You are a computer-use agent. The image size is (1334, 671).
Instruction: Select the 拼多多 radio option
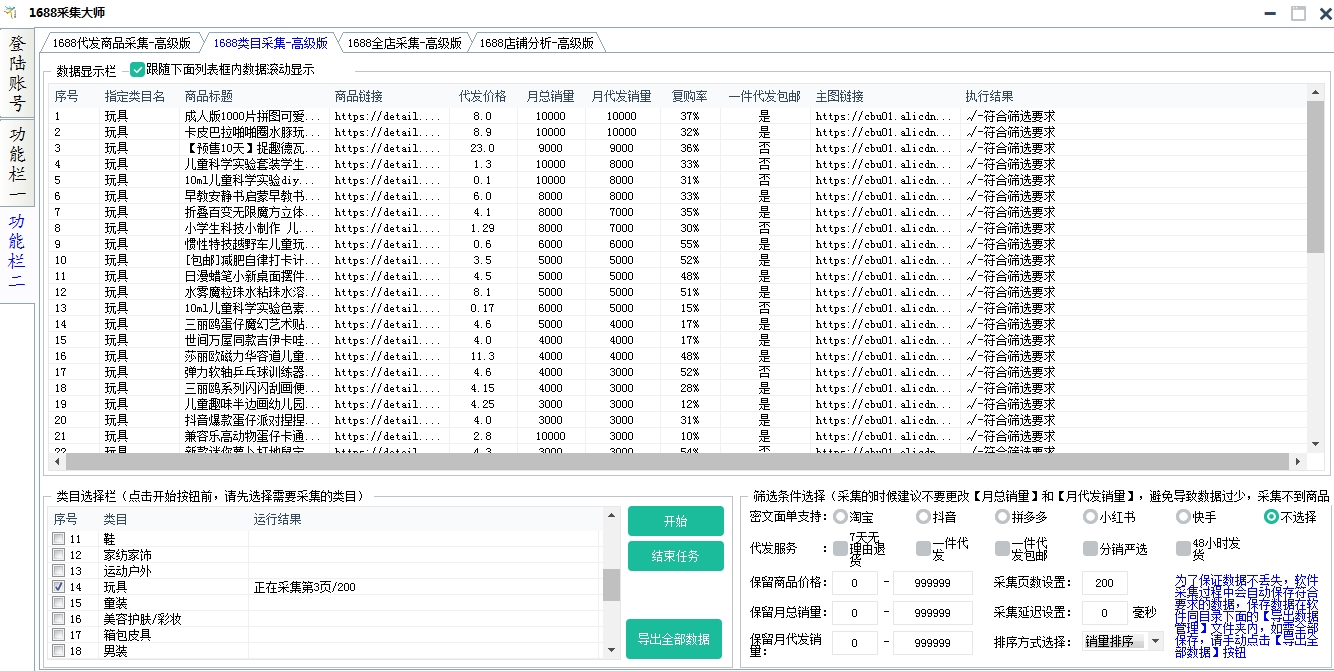pos(1003,517)
